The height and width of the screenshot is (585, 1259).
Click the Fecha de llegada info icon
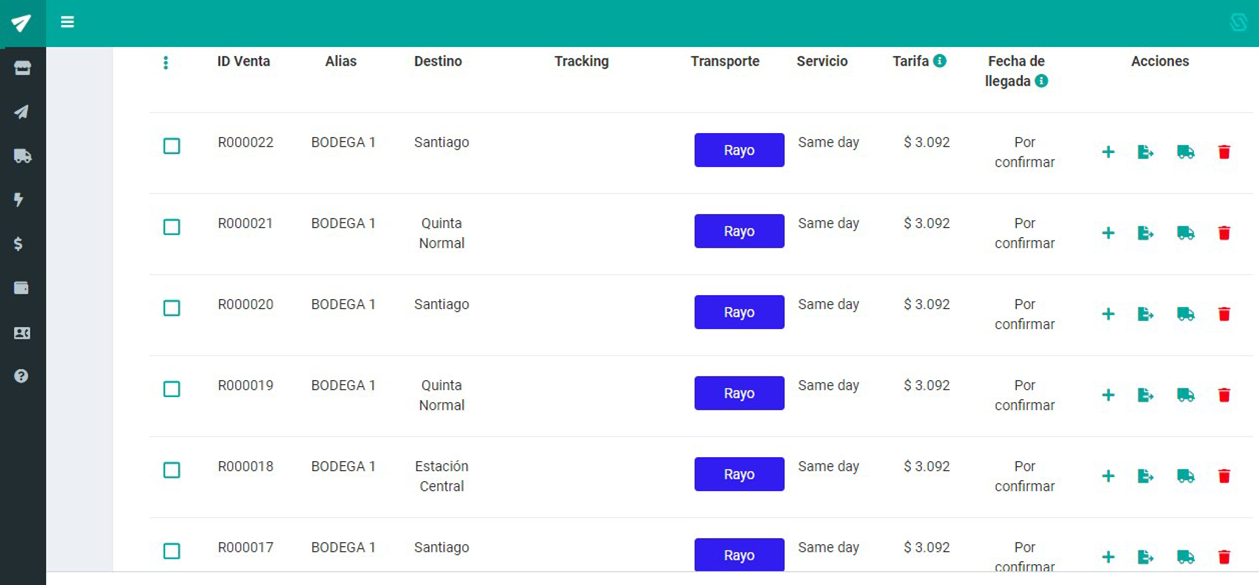[x=1041, y=81]
